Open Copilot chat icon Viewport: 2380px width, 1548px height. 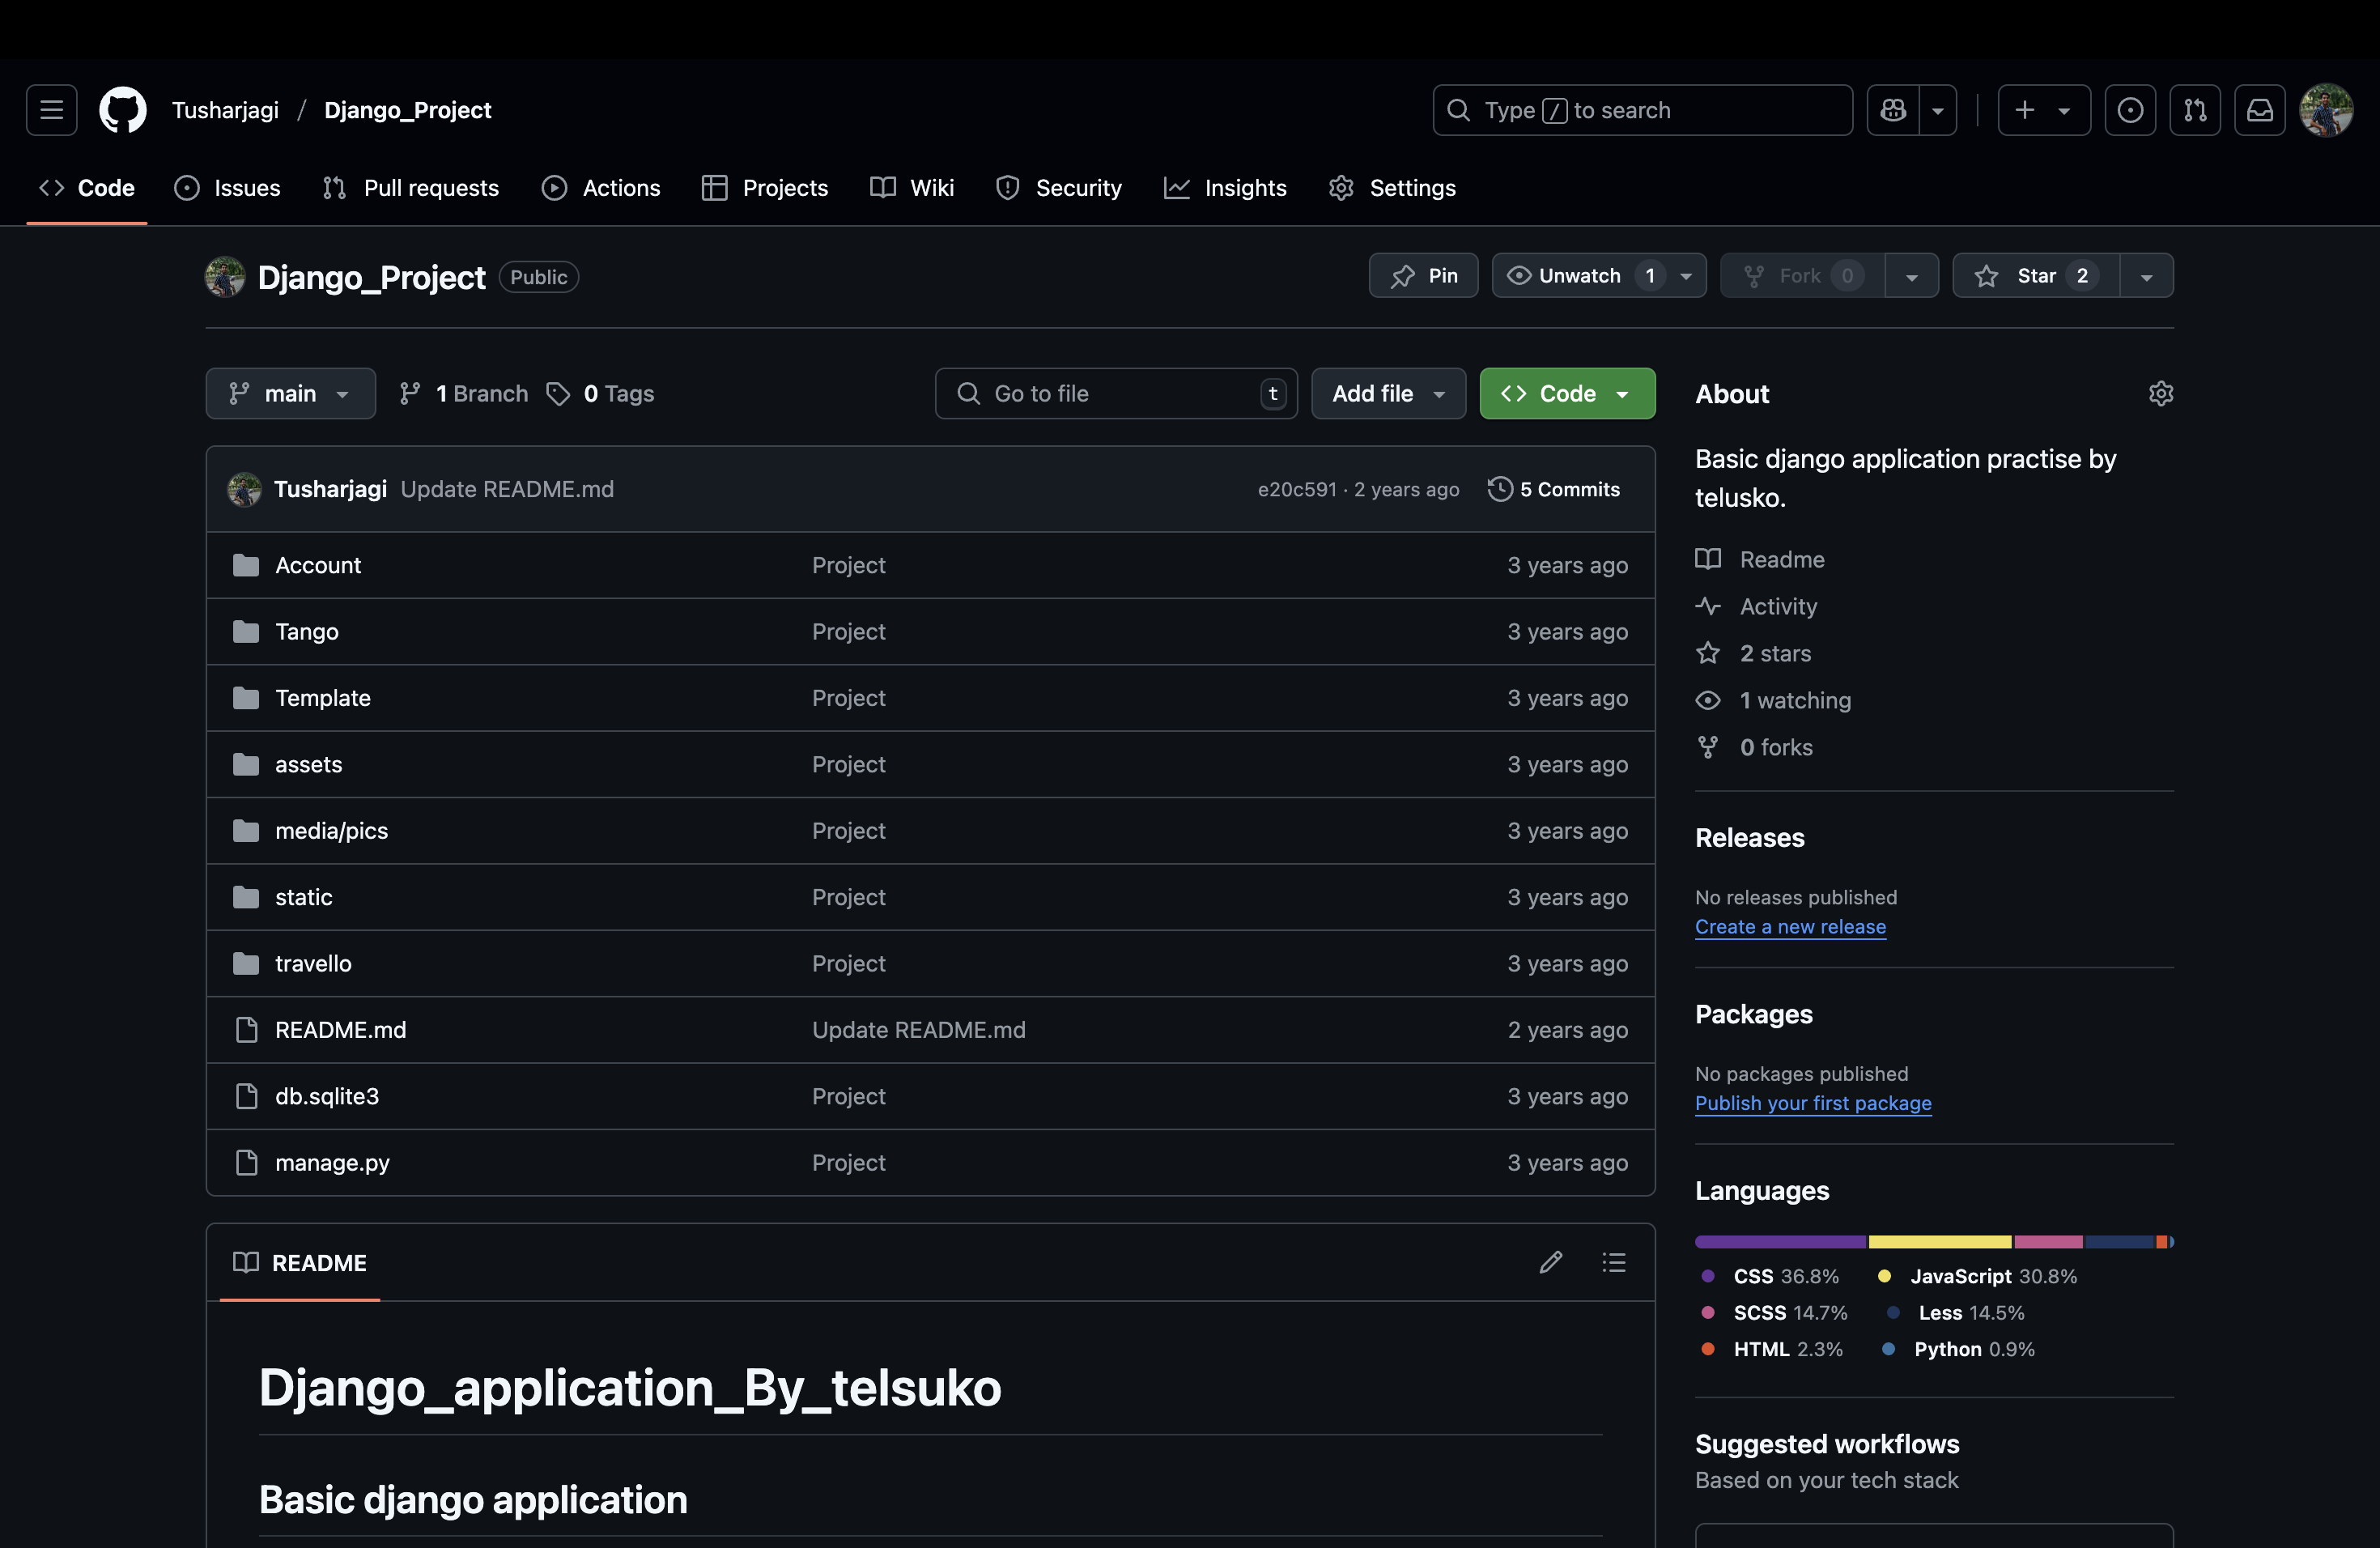(x=1893, y=110)
